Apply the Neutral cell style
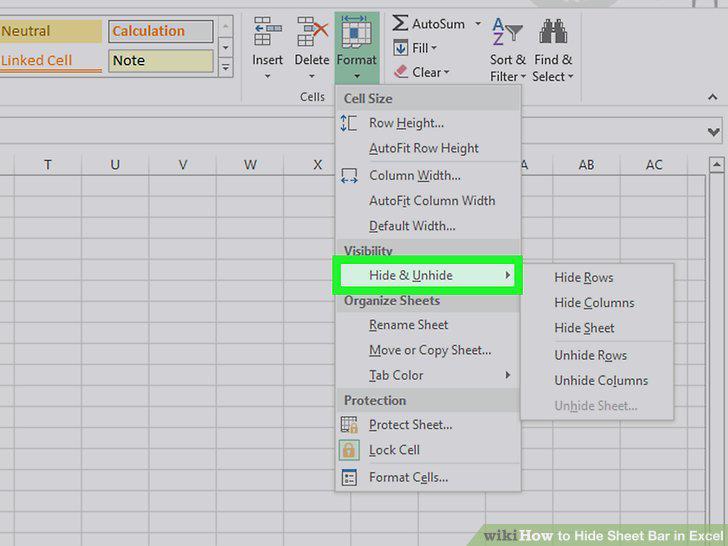The height and width of the screenshot is (546, 728). [x=51, y=31]
